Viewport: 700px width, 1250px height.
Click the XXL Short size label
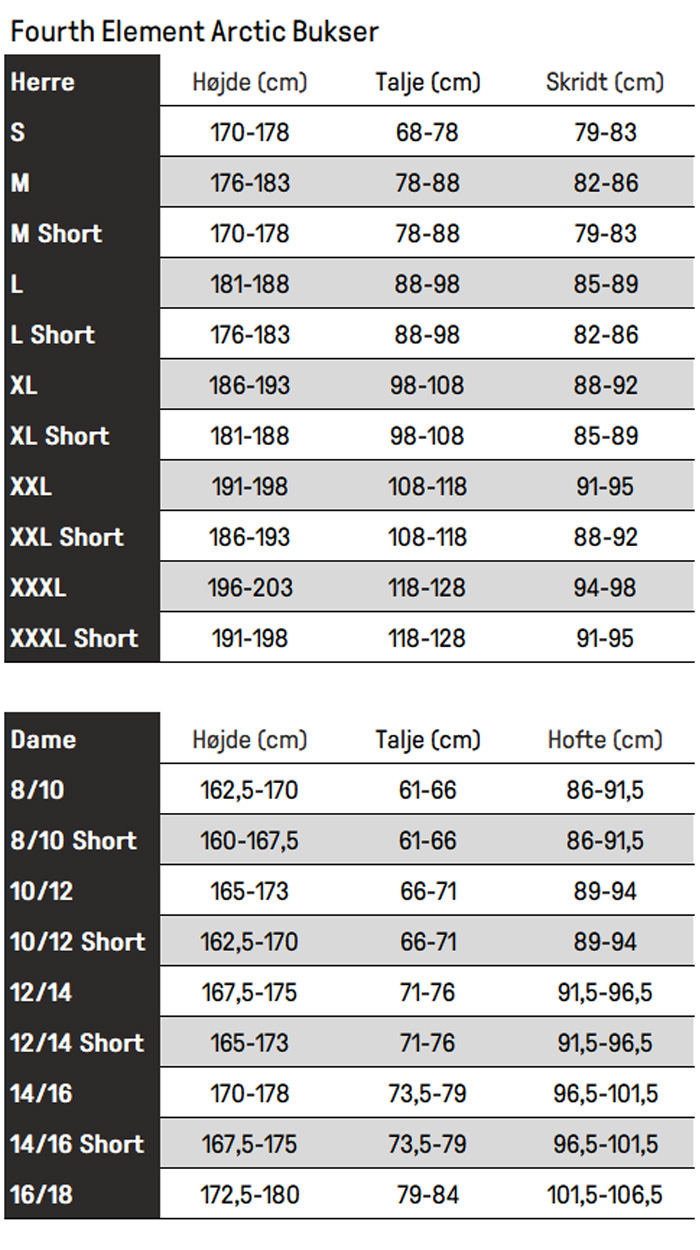[x=66, y=537]
